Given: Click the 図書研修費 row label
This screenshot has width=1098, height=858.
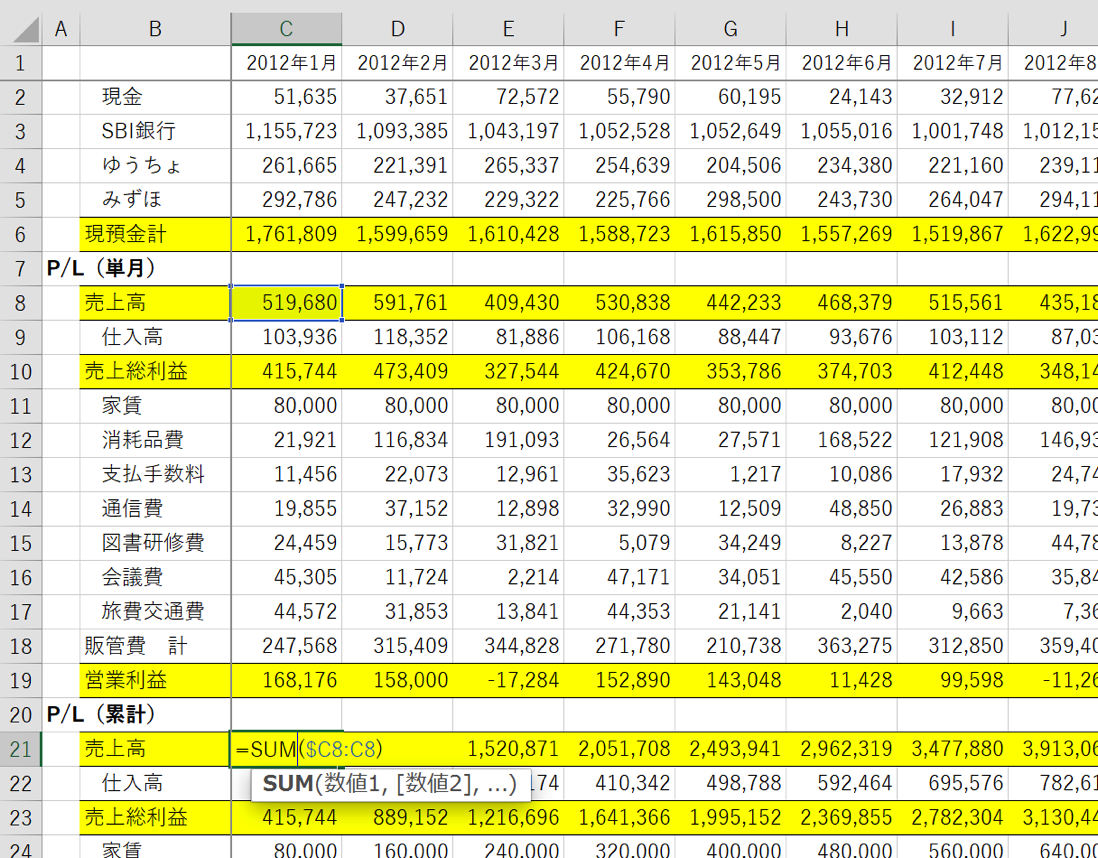Looking at the screenshot, I should tap(153, 543).
